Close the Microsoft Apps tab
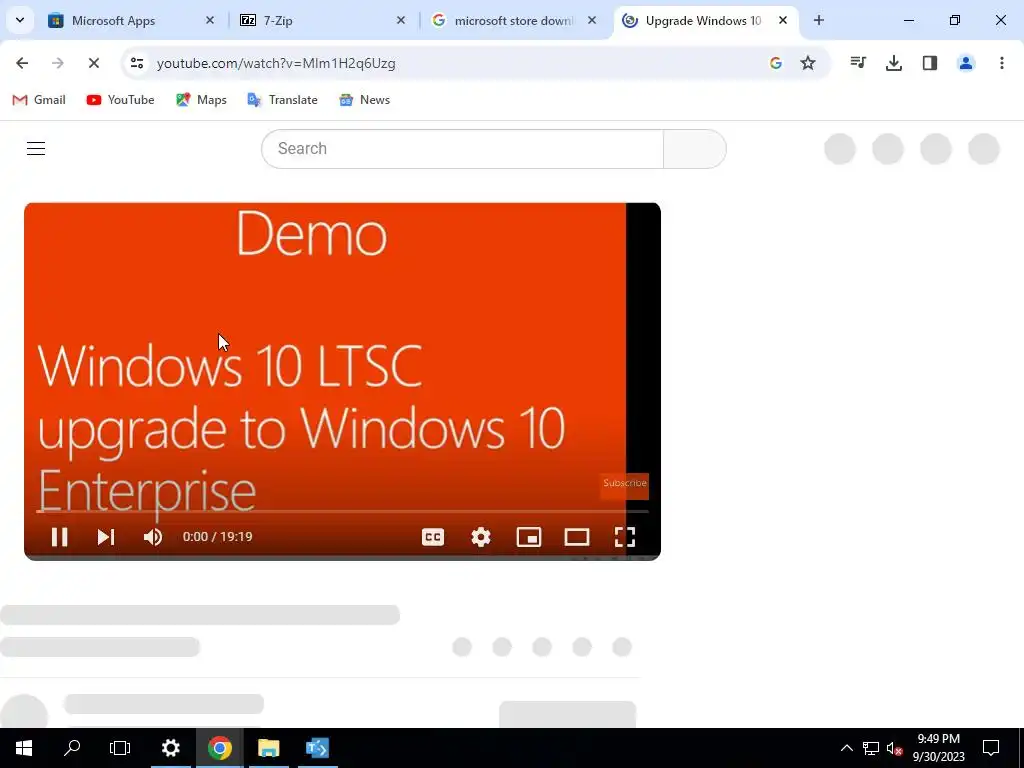1024x768 pixels. pos(210,21)
